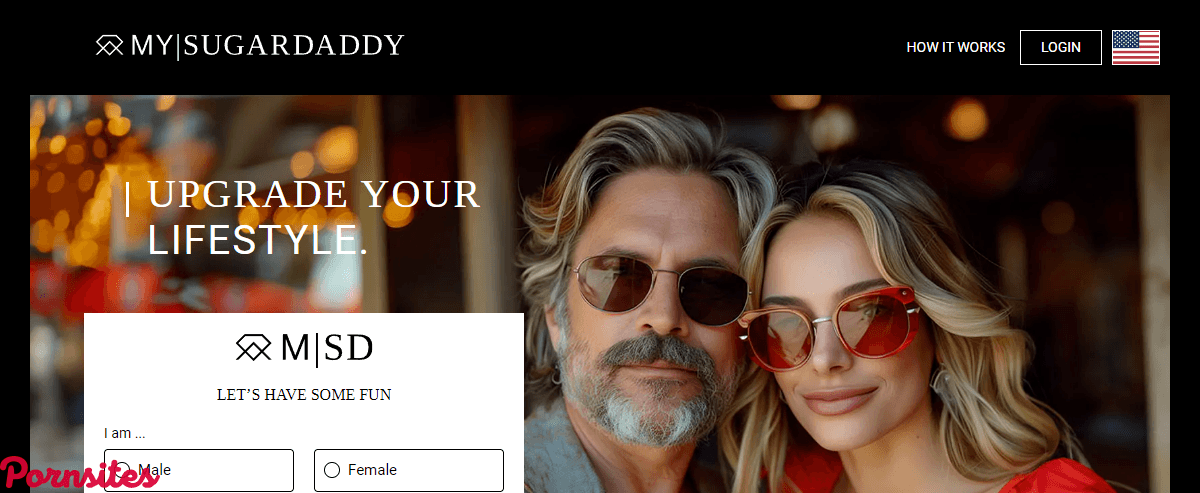Open the How It Works page
Image resolution: width=1200 pixels, height=493 pixels.
956,47
